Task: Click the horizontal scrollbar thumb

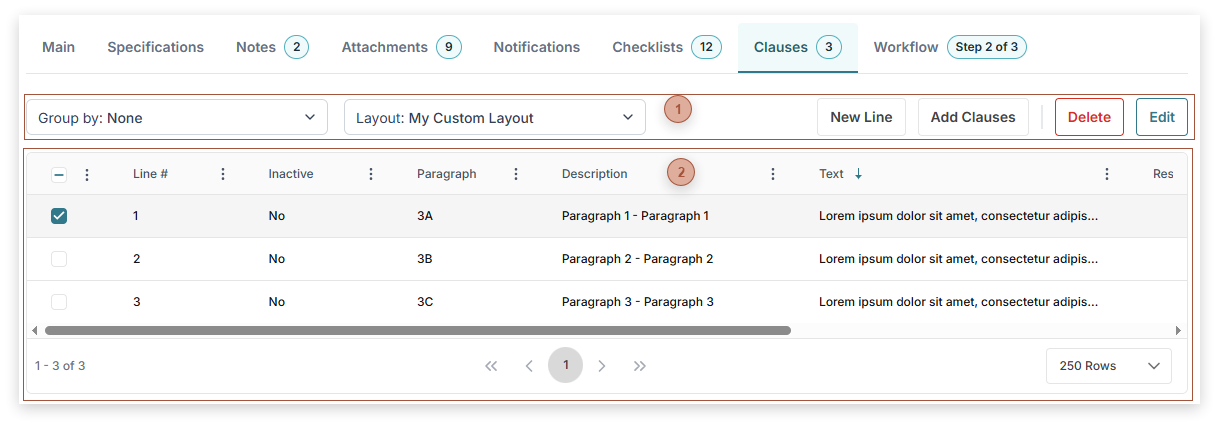Action: pos(418,330)
